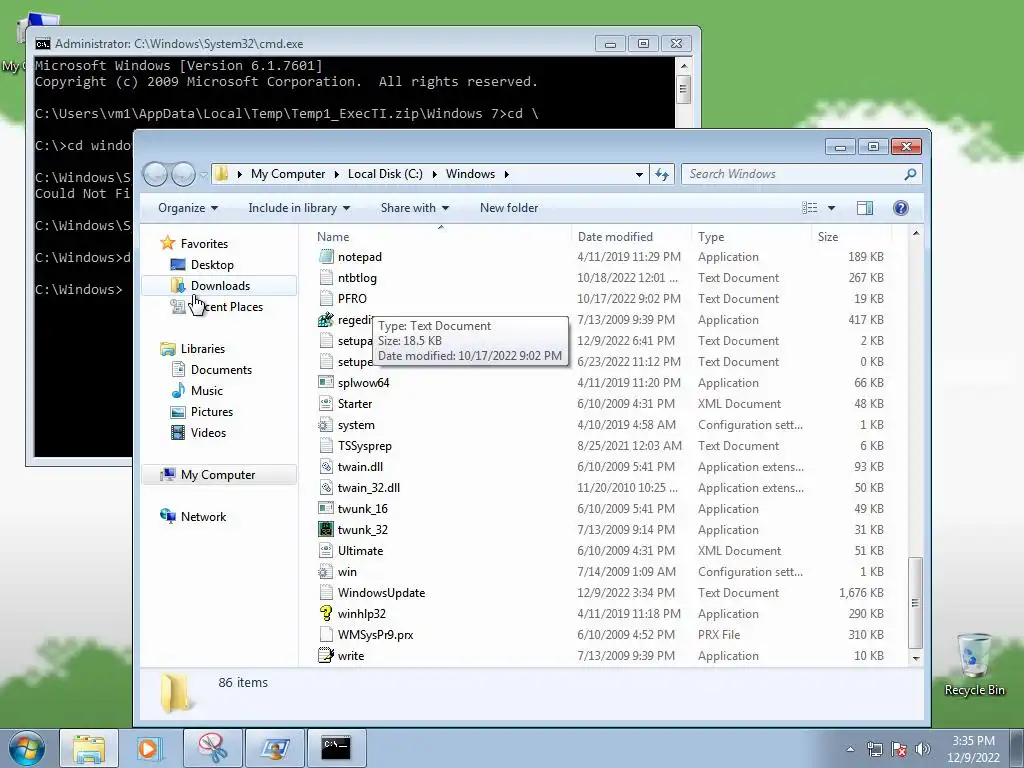The height and width of the screenshot is (768, 1024).
Task: Select the regedit application icon
Action: click(325, 319)
